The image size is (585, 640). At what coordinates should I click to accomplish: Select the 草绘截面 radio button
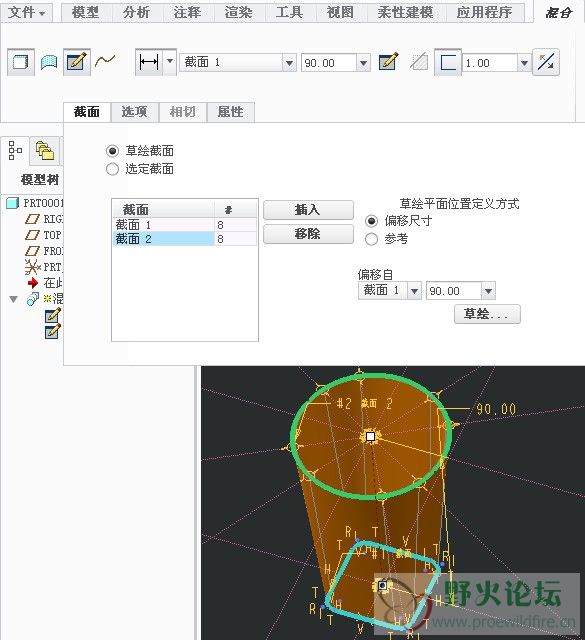pyautogui.click(x=112, y=151)
